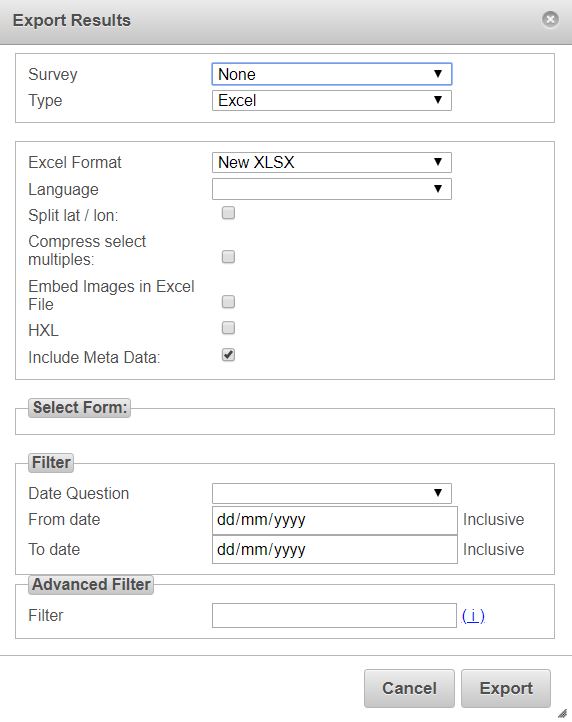Expand the Excel Format dropdown

tap(332, 162)
